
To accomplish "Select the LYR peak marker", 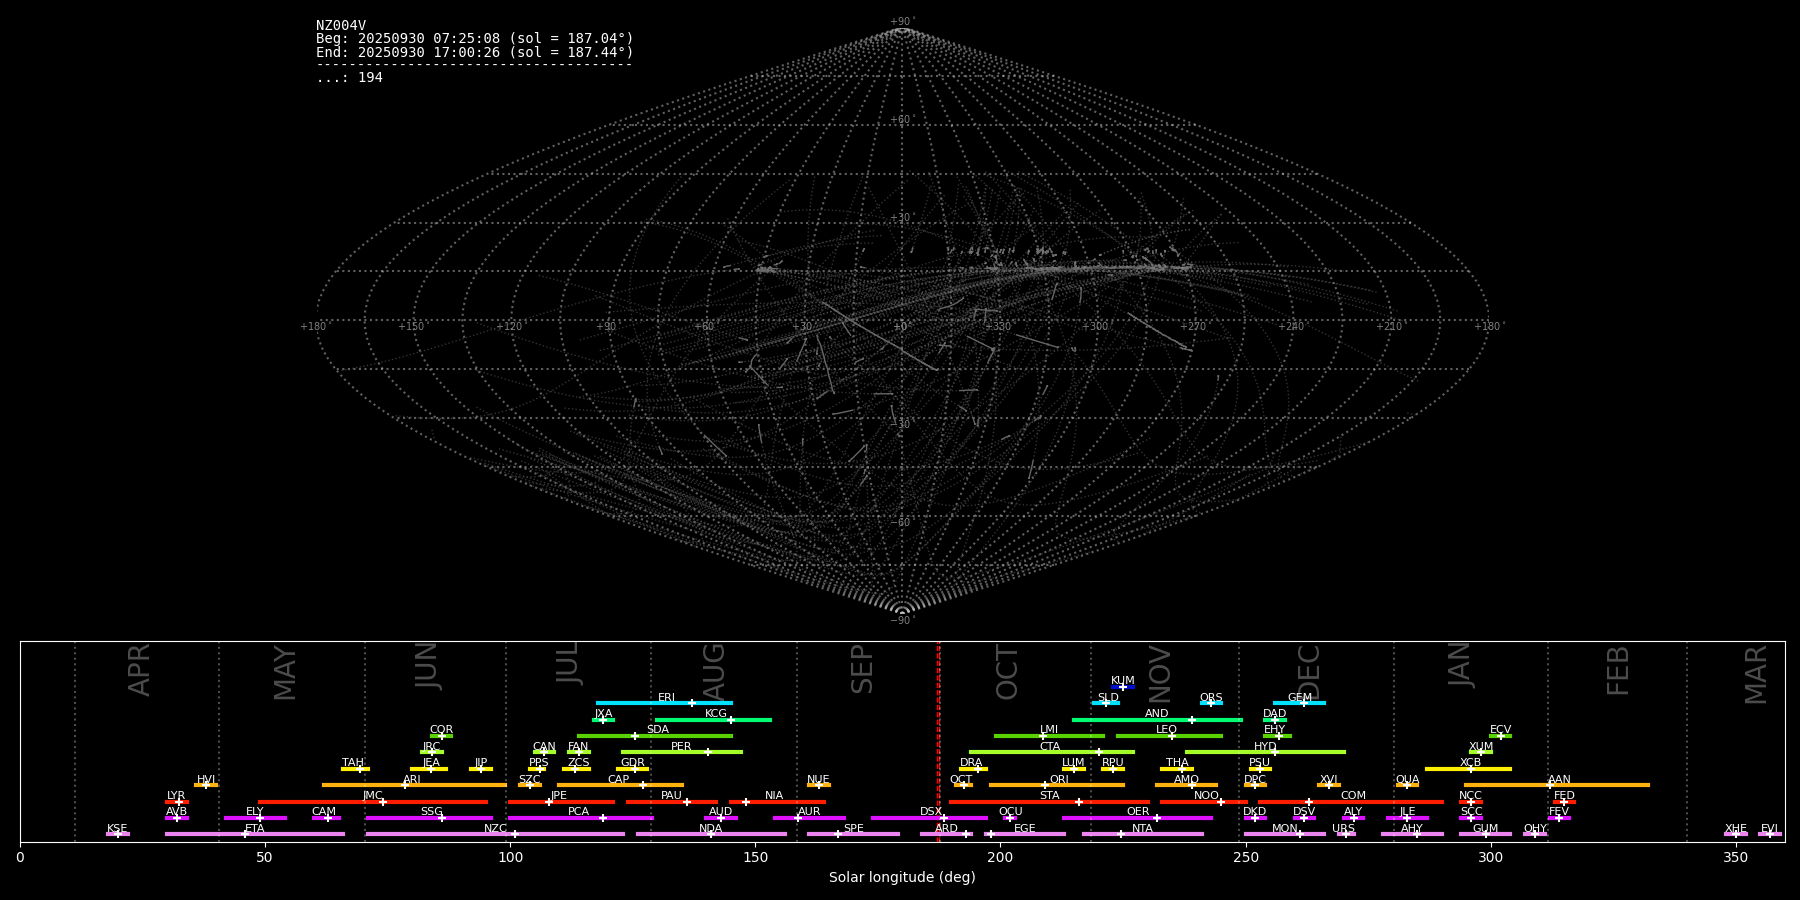I will [x=179, y=802].
